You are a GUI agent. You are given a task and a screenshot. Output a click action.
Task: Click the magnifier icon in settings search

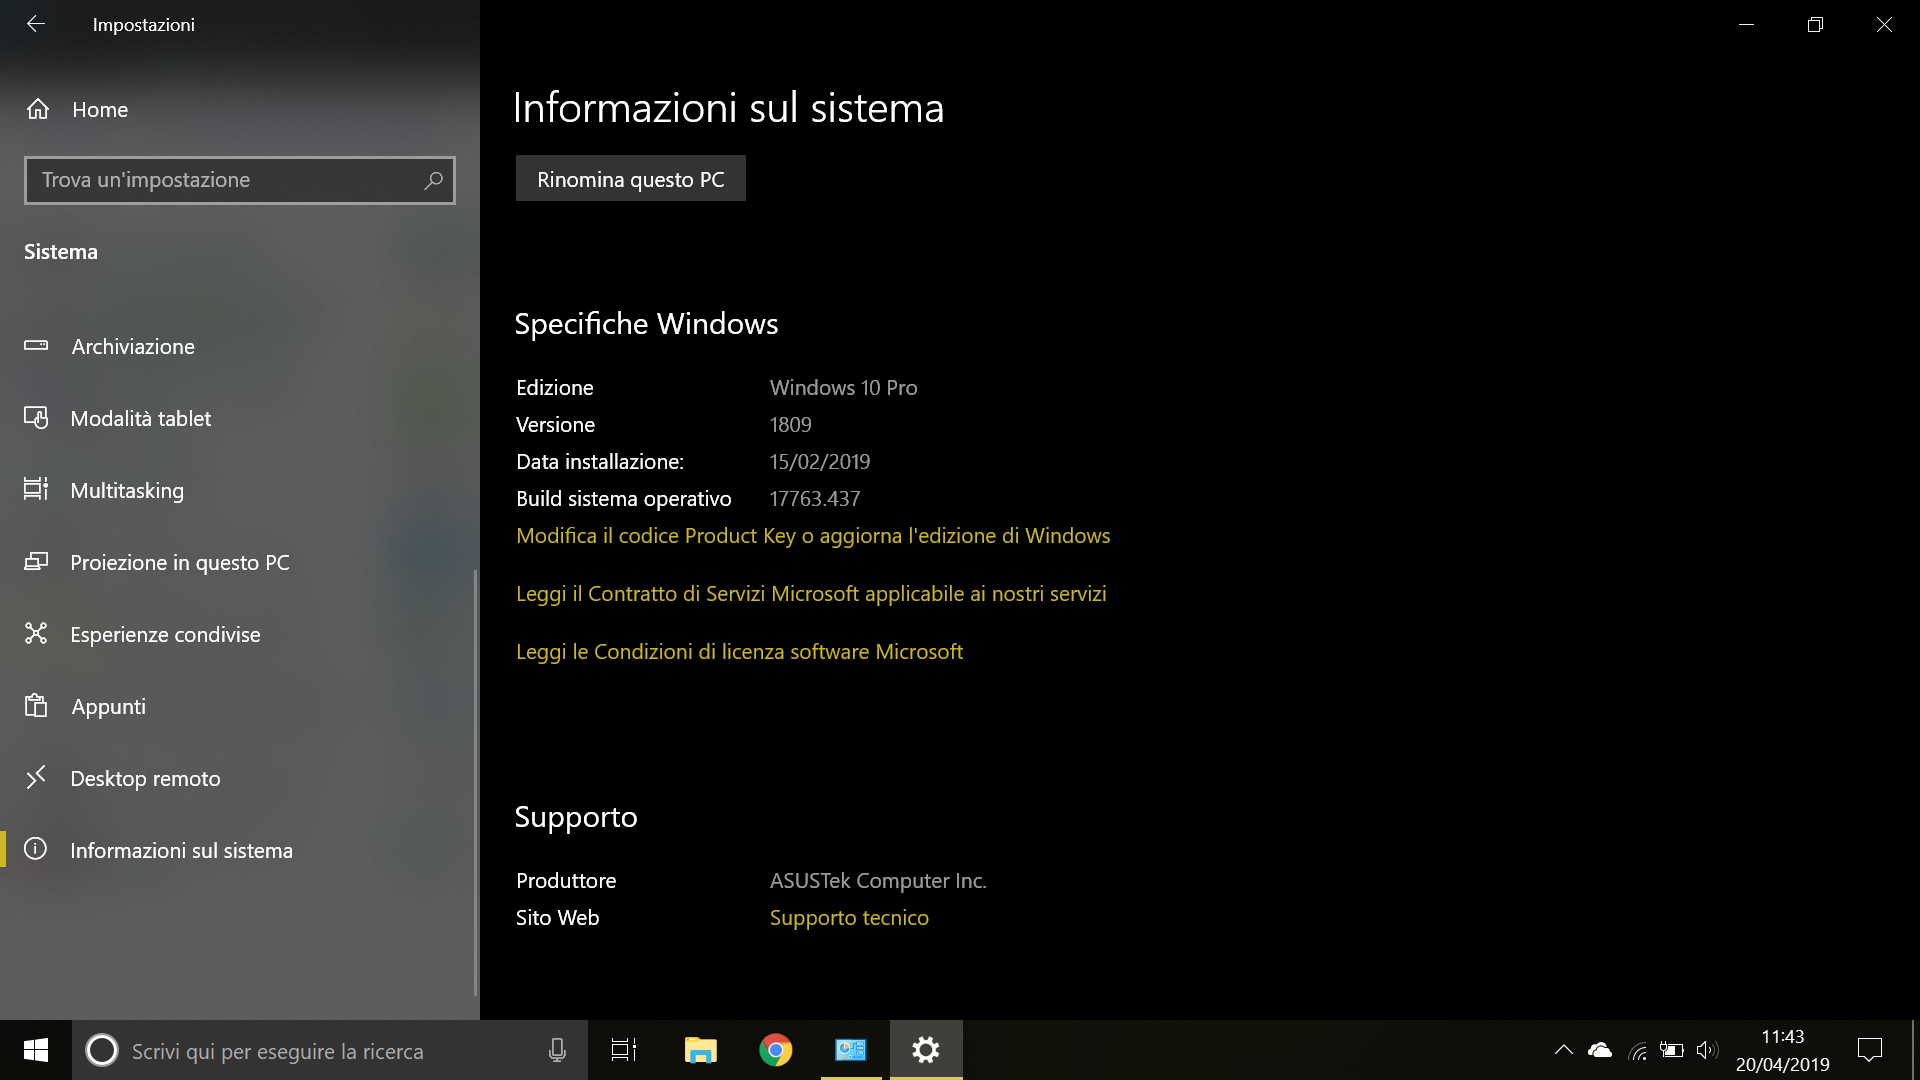[x=433, y=180]
